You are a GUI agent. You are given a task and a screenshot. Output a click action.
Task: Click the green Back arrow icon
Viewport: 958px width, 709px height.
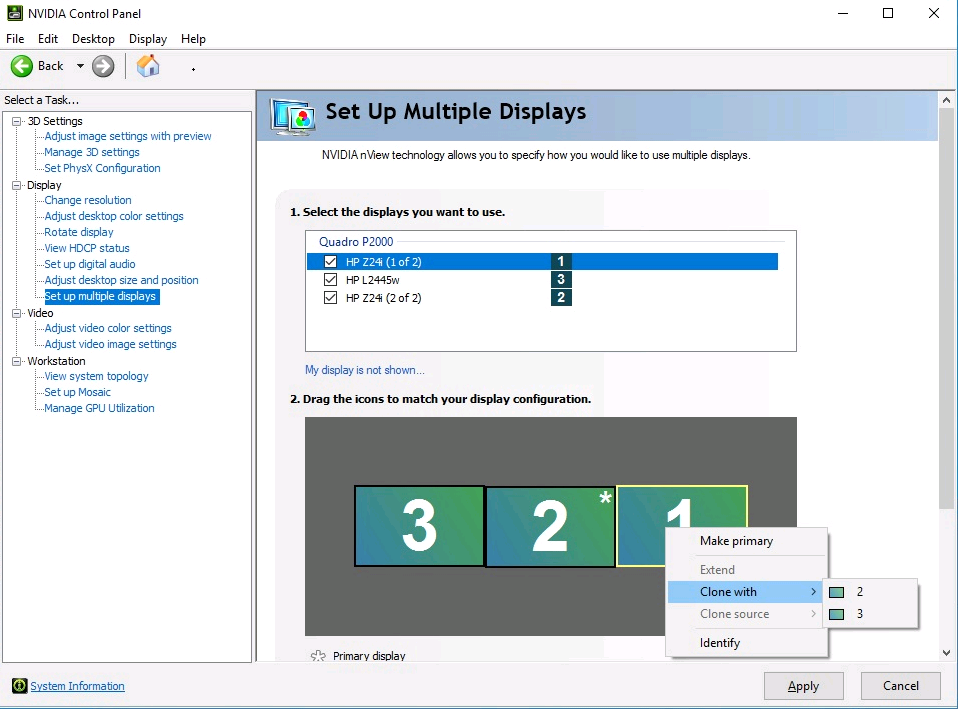[22, 66]
